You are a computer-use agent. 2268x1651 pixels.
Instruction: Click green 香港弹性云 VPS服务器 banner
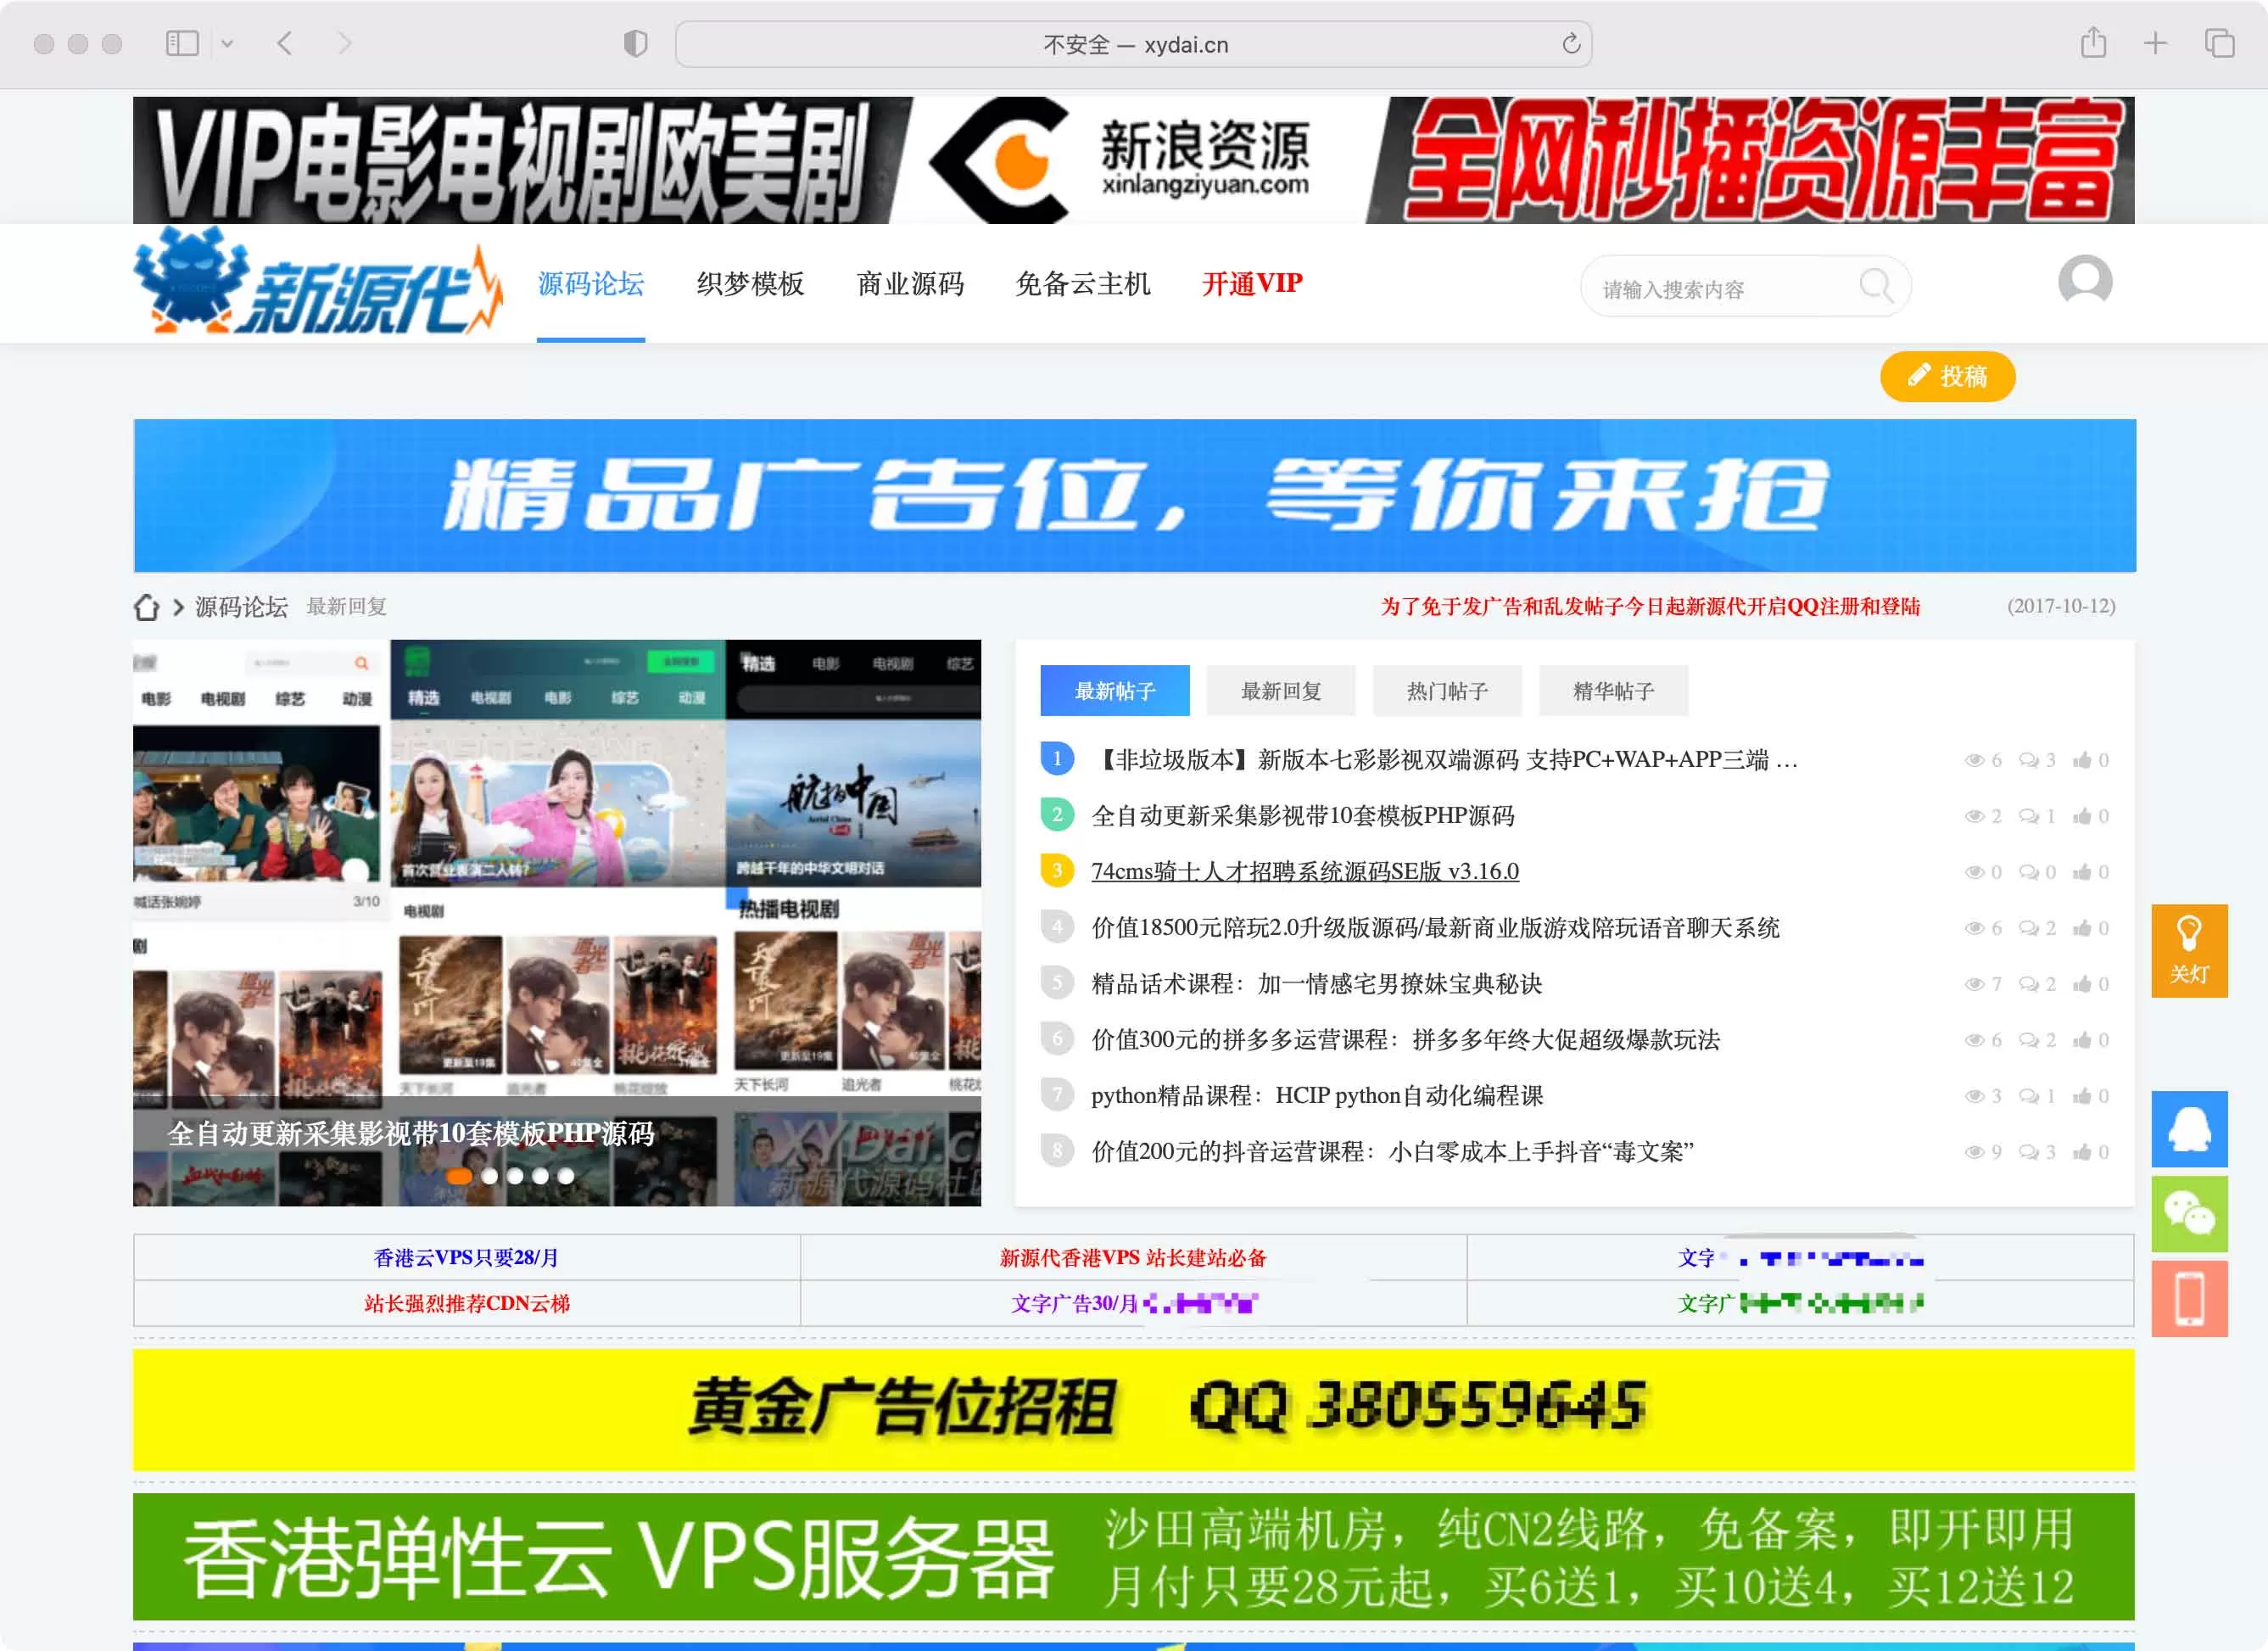click(1134, 1557)
